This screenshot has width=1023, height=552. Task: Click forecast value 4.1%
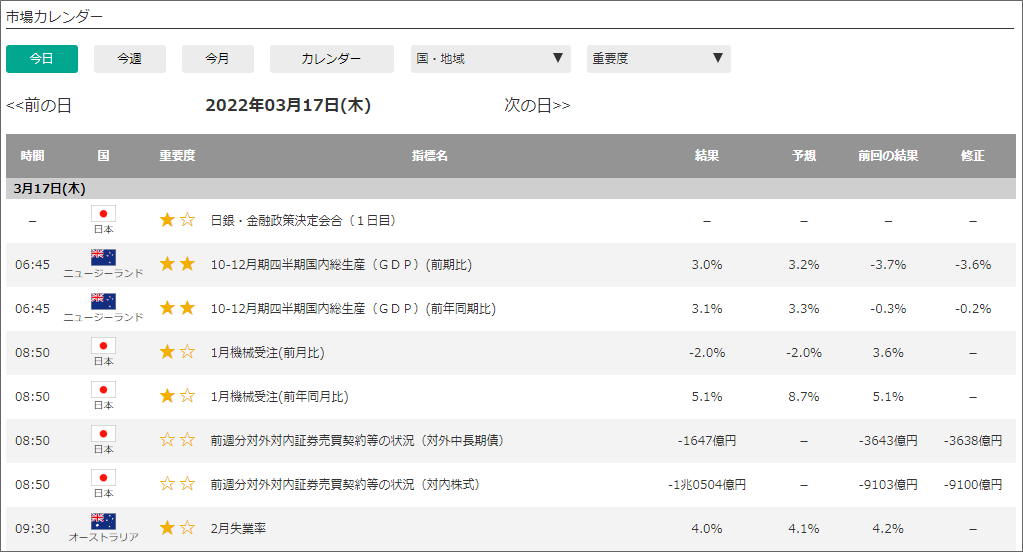[804, 529]
